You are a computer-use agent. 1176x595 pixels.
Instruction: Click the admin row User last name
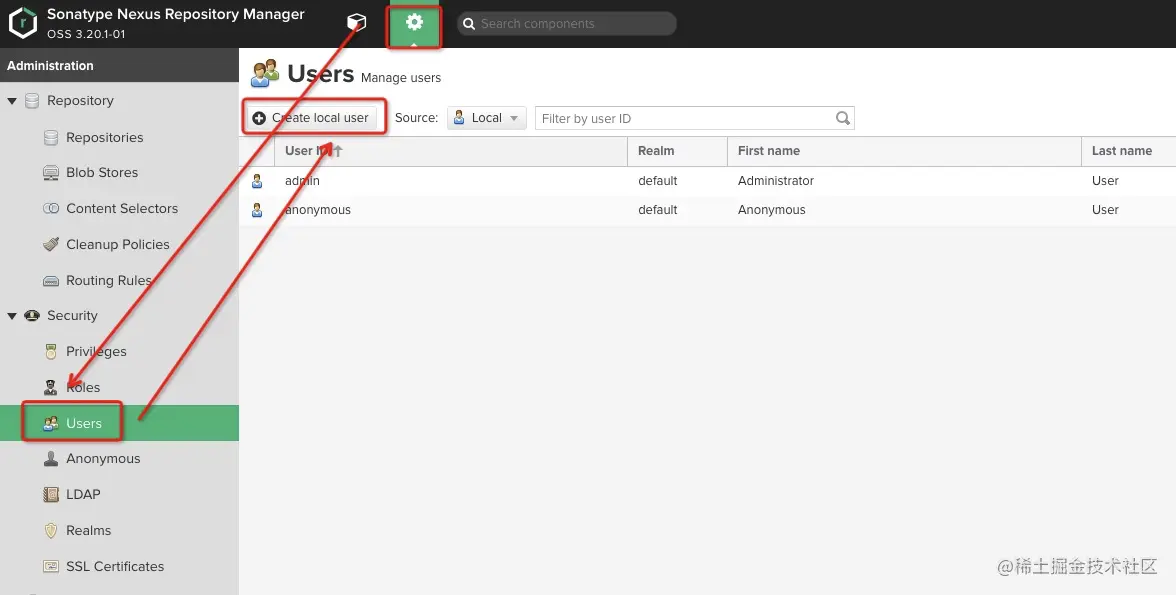(x=1106, y=181)
